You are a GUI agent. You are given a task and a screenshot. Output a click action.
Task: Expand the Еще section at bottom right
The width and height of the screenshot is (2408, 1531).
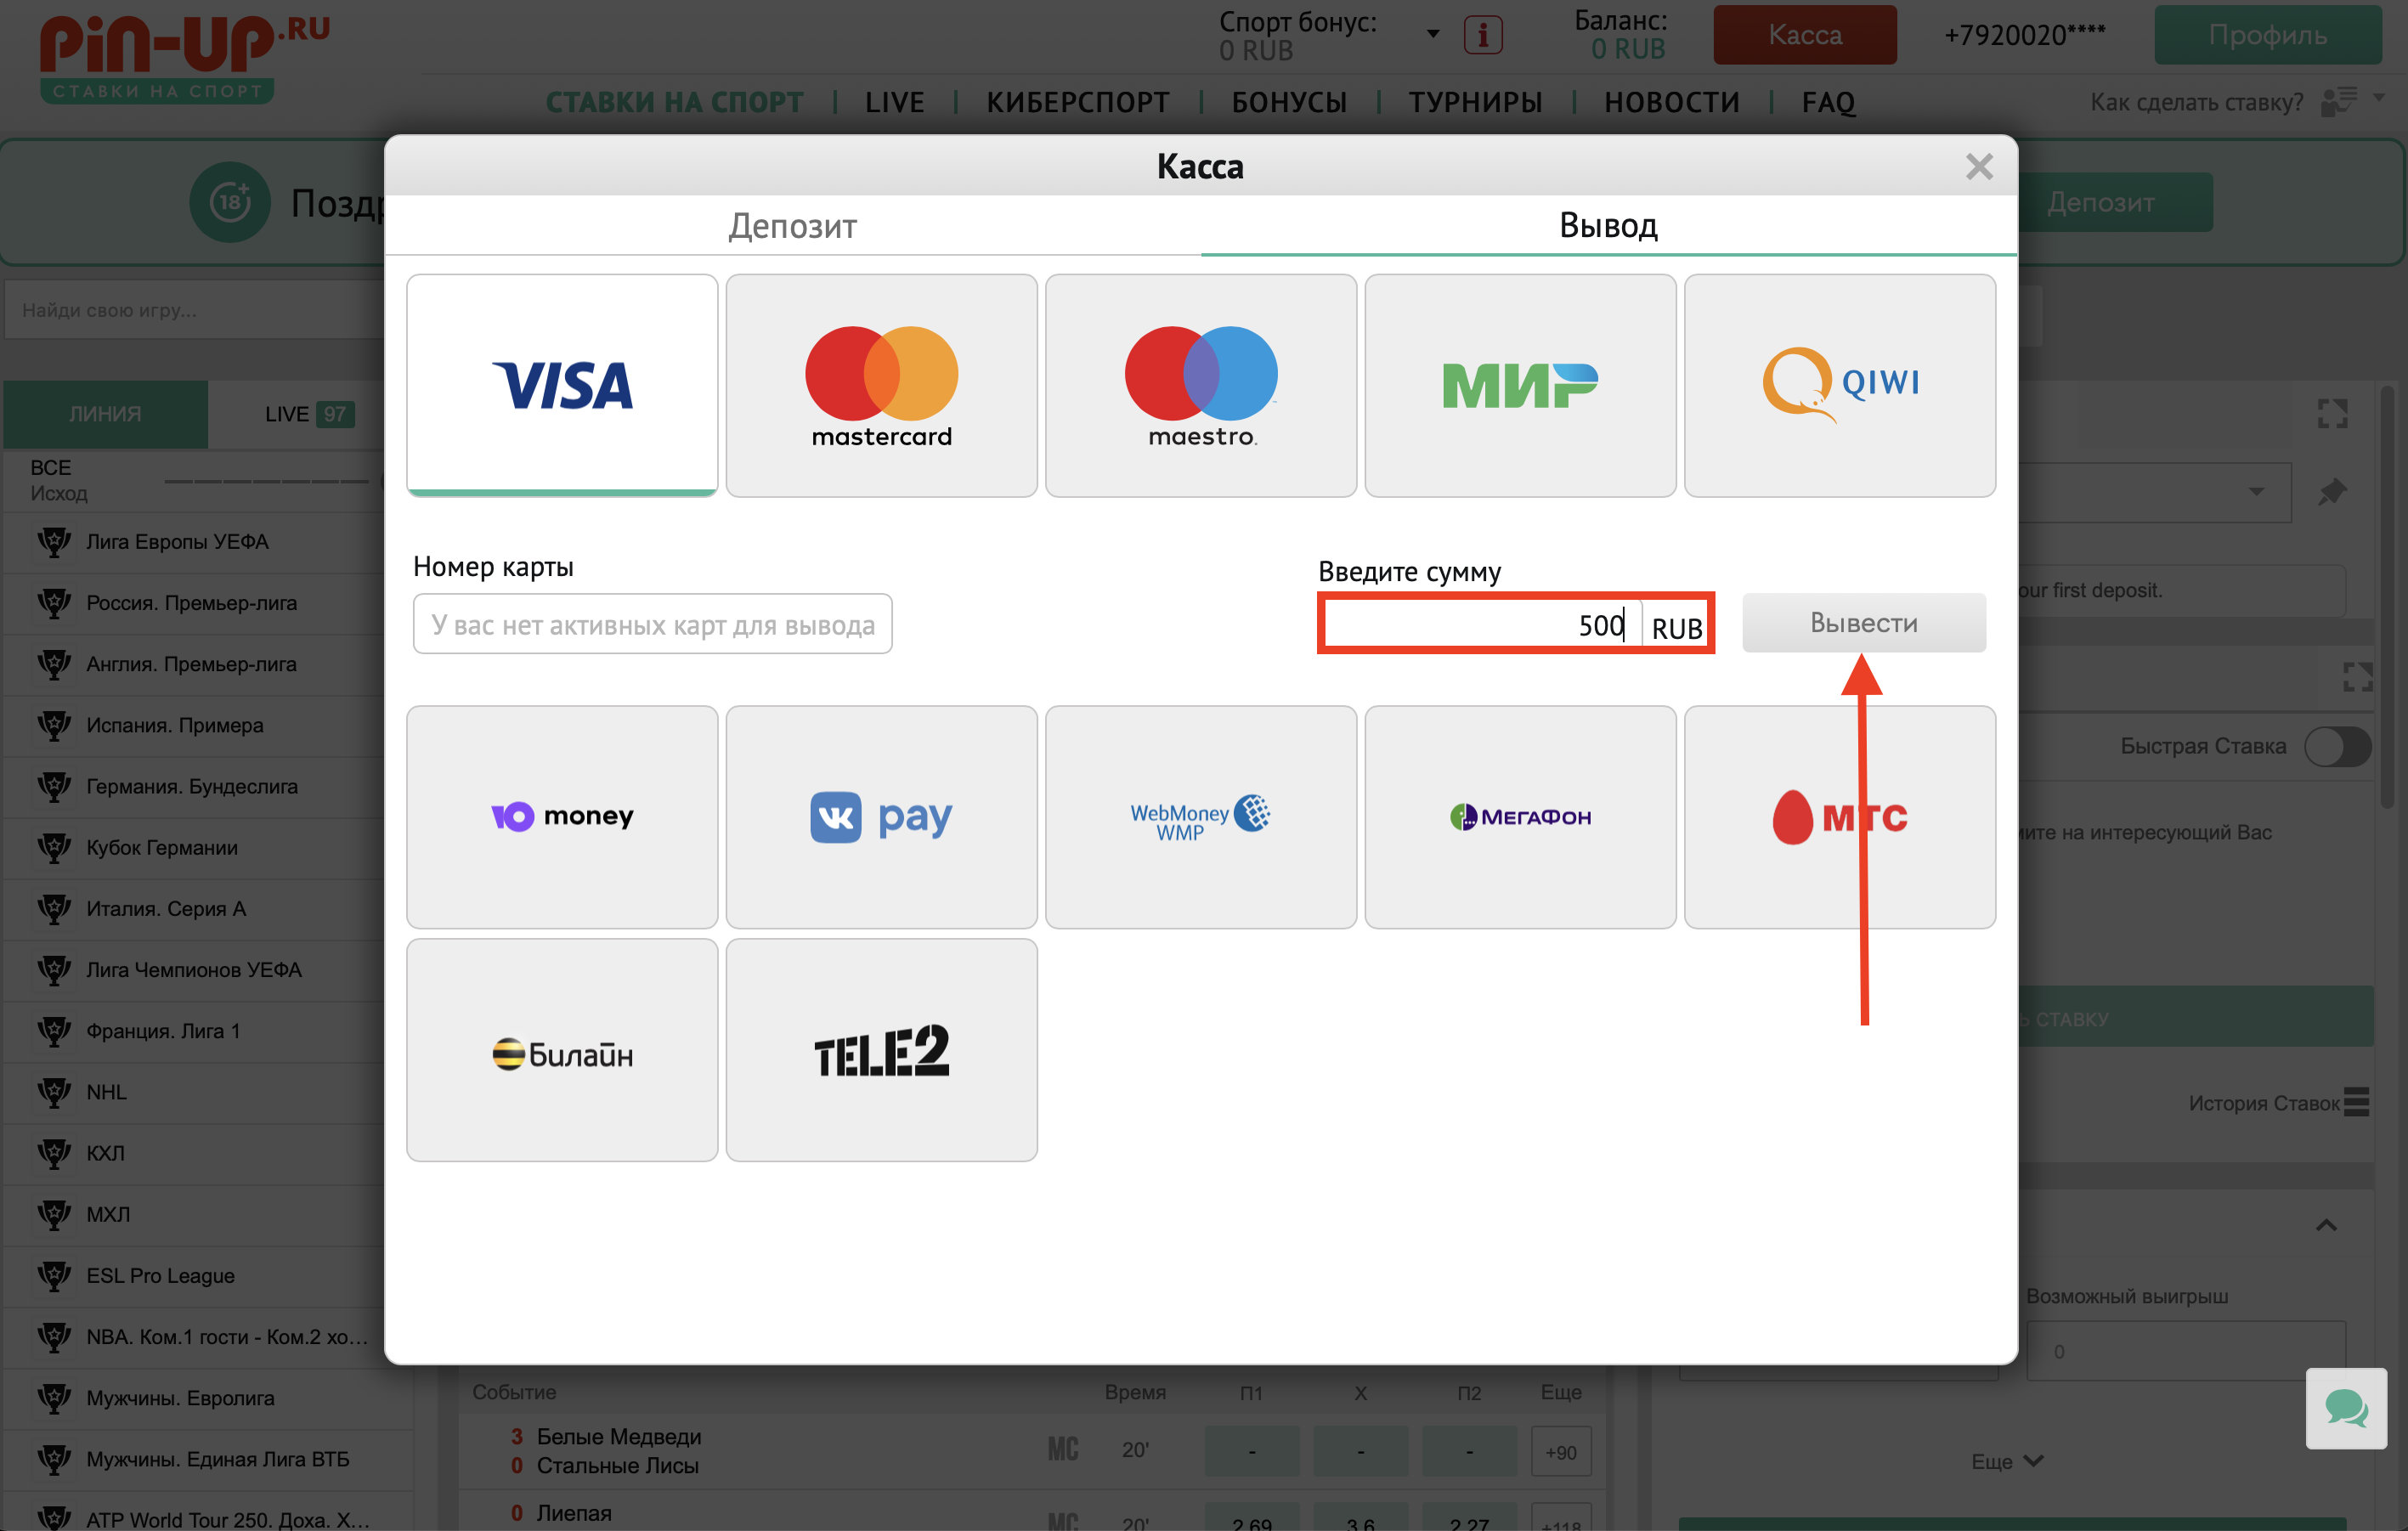coord(2006,1461)
